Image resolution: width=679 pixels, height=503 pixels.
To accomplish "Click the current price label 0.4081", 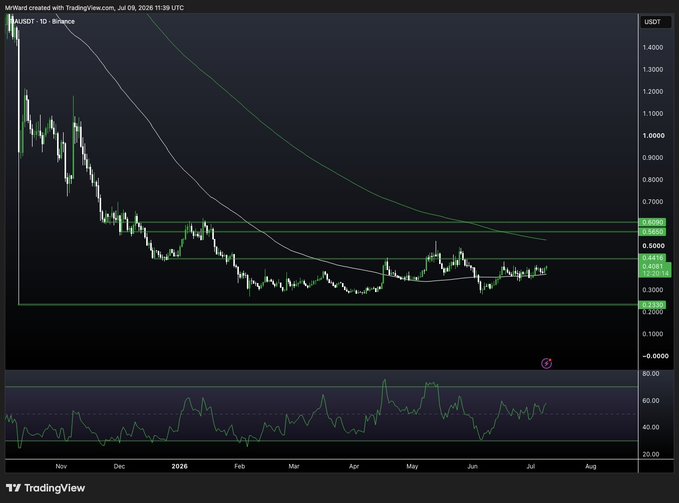I will [x=653, y=266].
